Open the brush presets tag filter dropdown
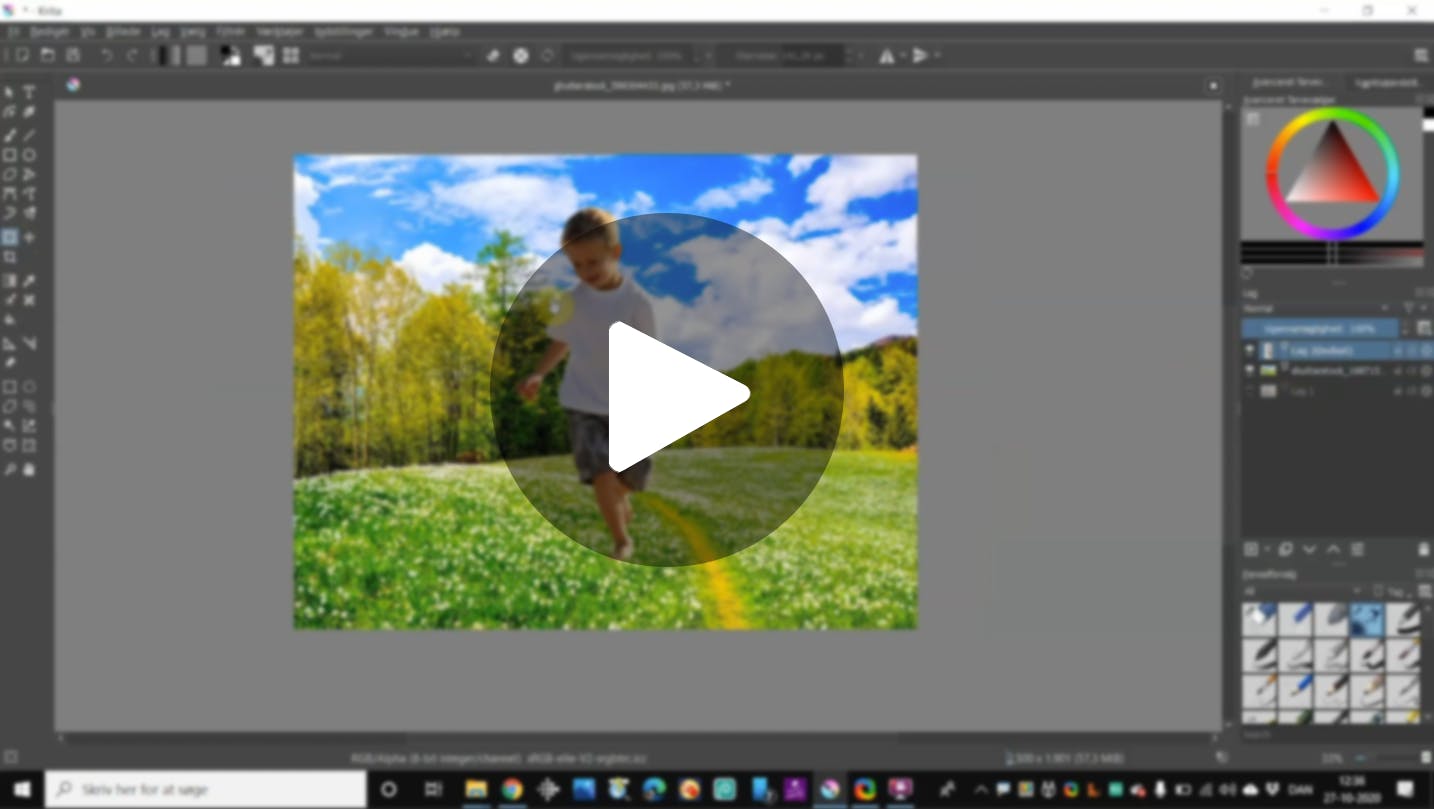The image size is (1434, 809). (x=1303, y=590)
